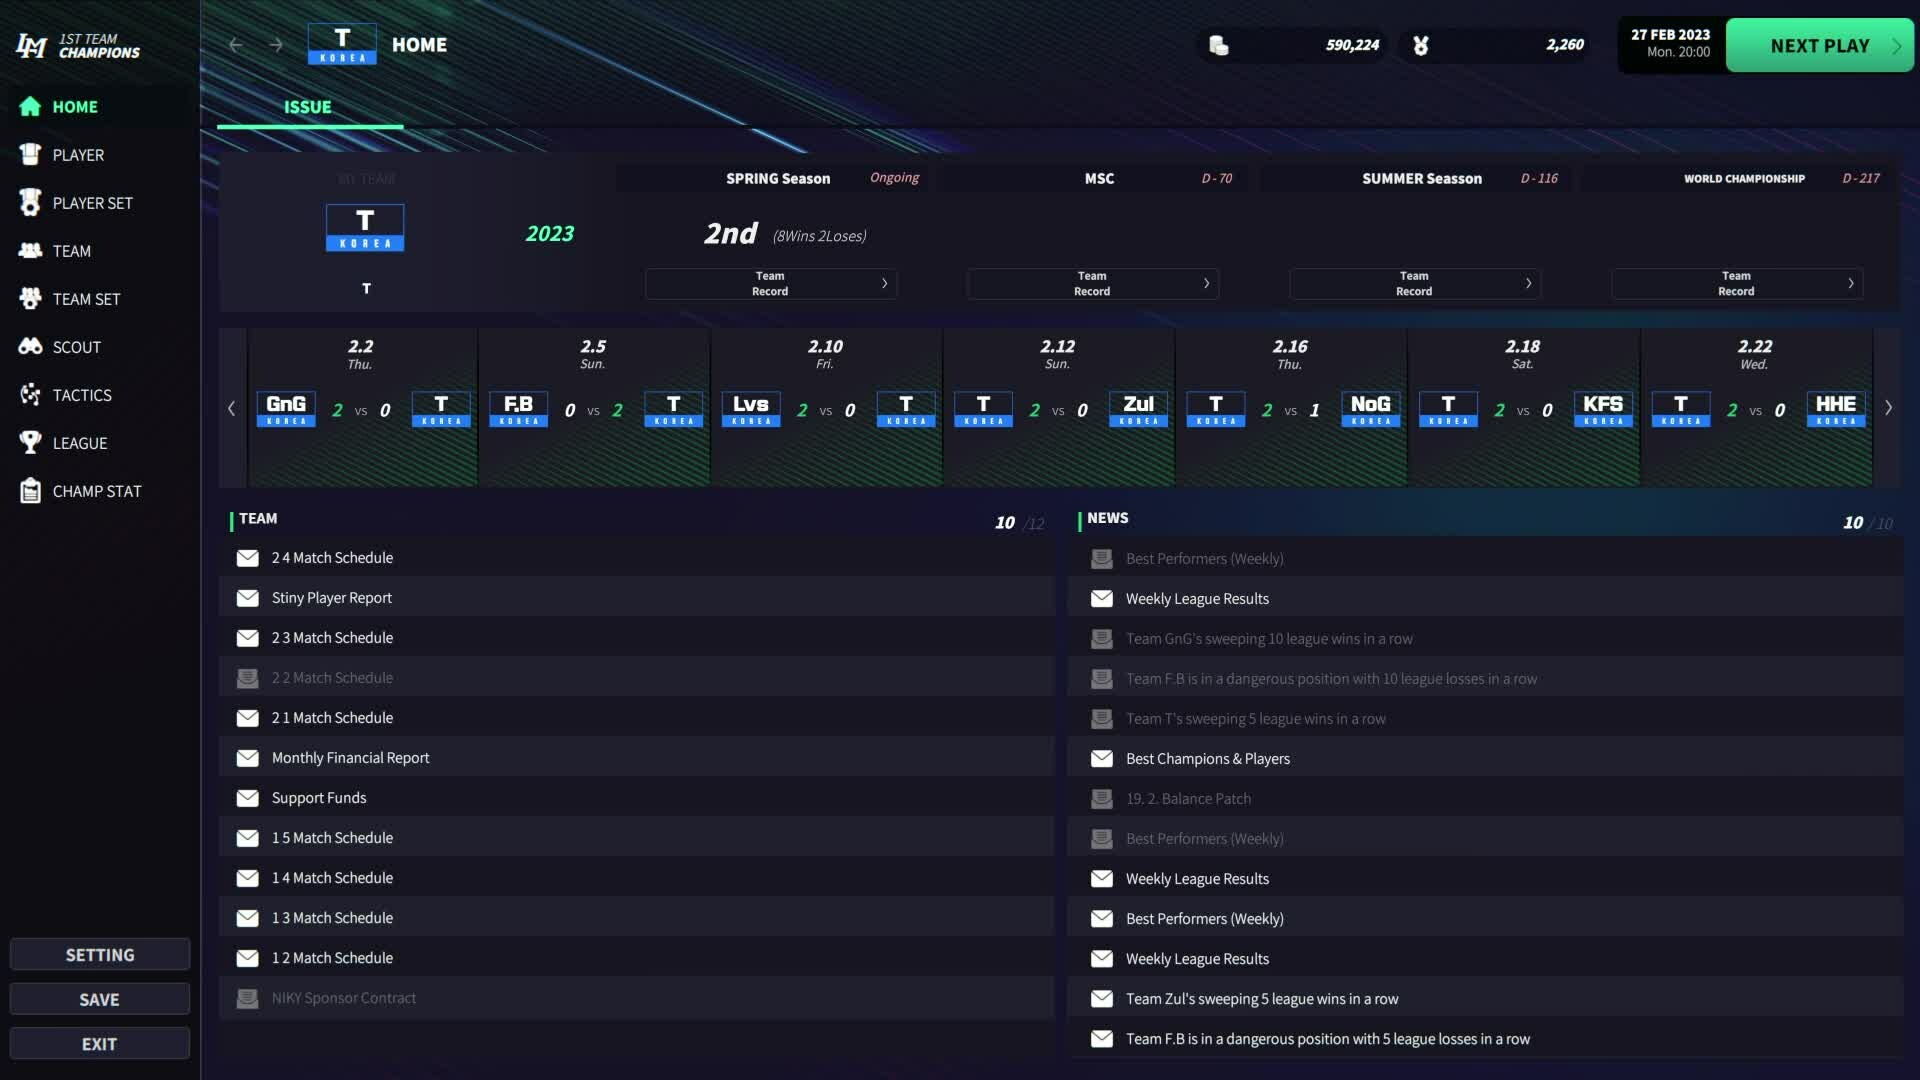
Task: Click the Scout binoculars icon
Action: 30,347
